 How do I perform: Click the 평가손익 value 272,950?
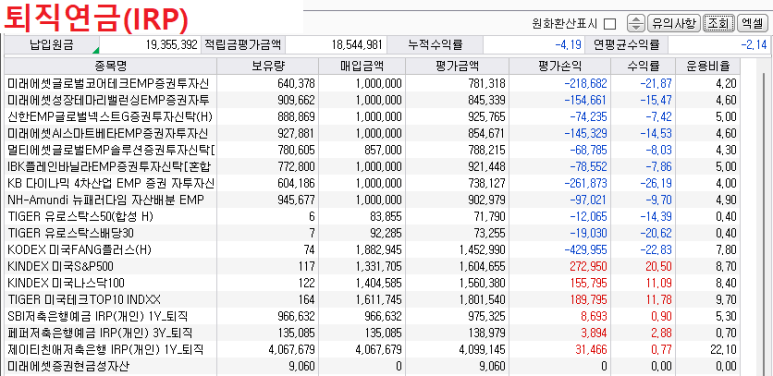click(589, 267)
